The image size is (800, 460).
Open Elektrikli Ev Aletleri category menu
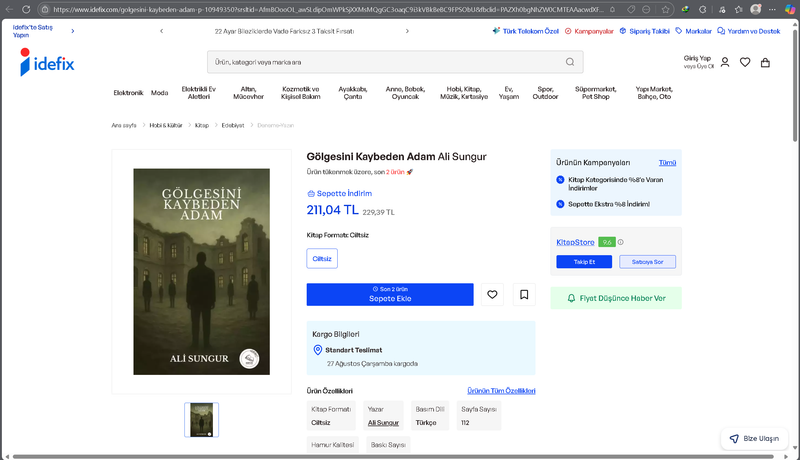pyautogui.click(x=198, y=93)
